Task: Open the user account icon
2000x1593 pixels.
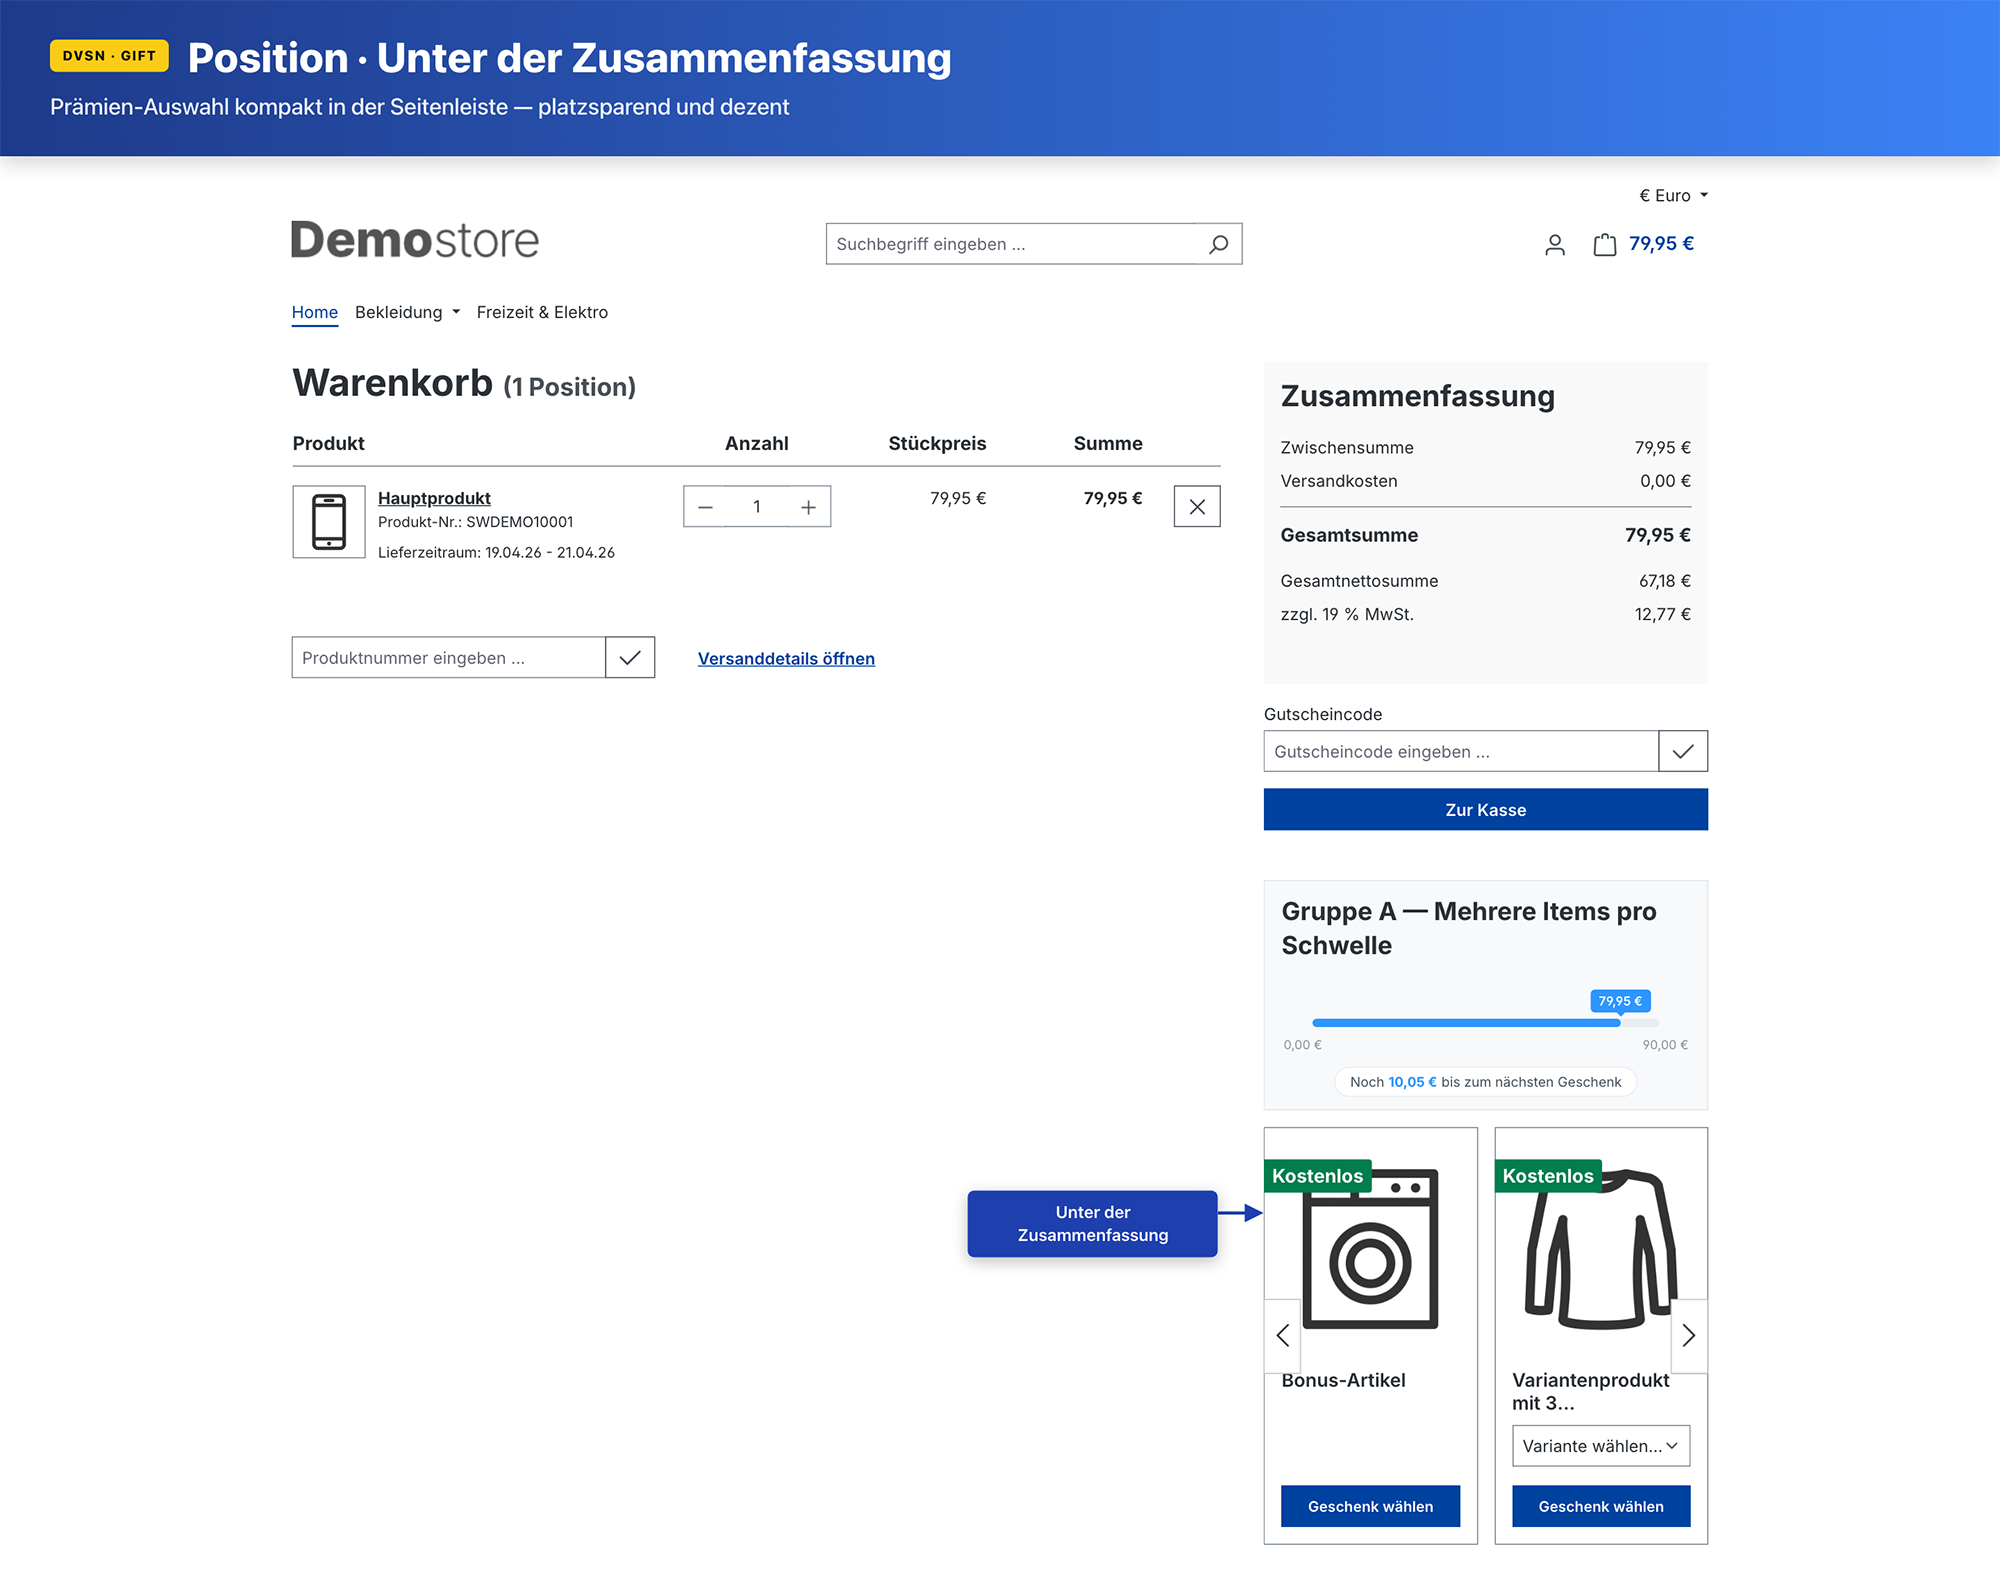Action: [x=1554, y=245]
